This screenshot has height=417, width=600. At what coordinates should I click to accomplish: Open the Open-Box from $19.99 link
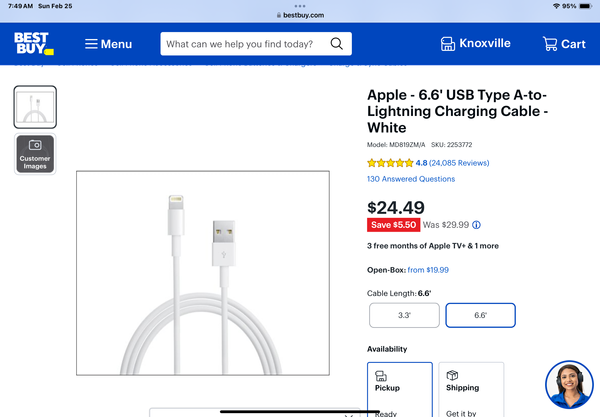pyautogui.click(x=428, y=270)
